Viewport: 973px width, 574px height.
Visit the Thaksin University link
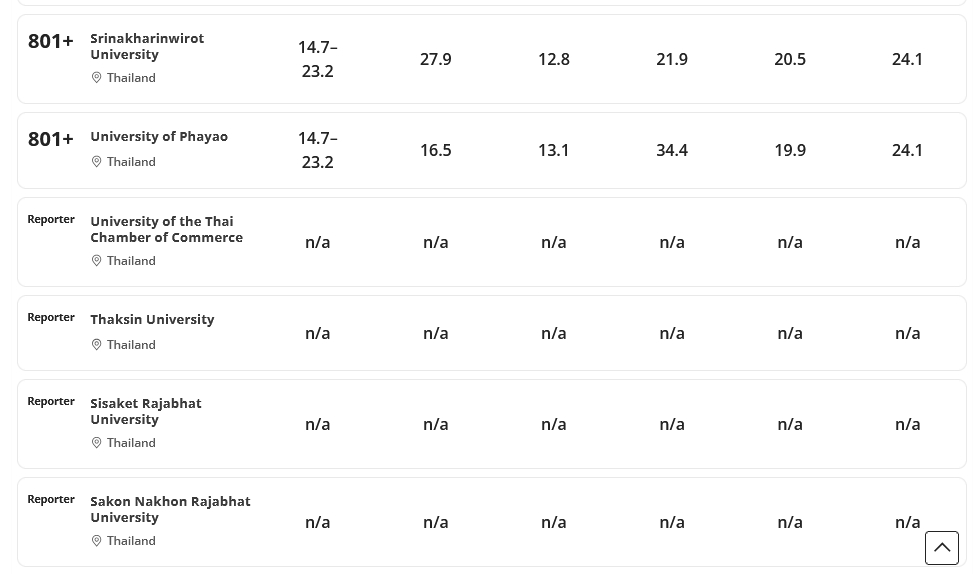click(x=152, y=319)
